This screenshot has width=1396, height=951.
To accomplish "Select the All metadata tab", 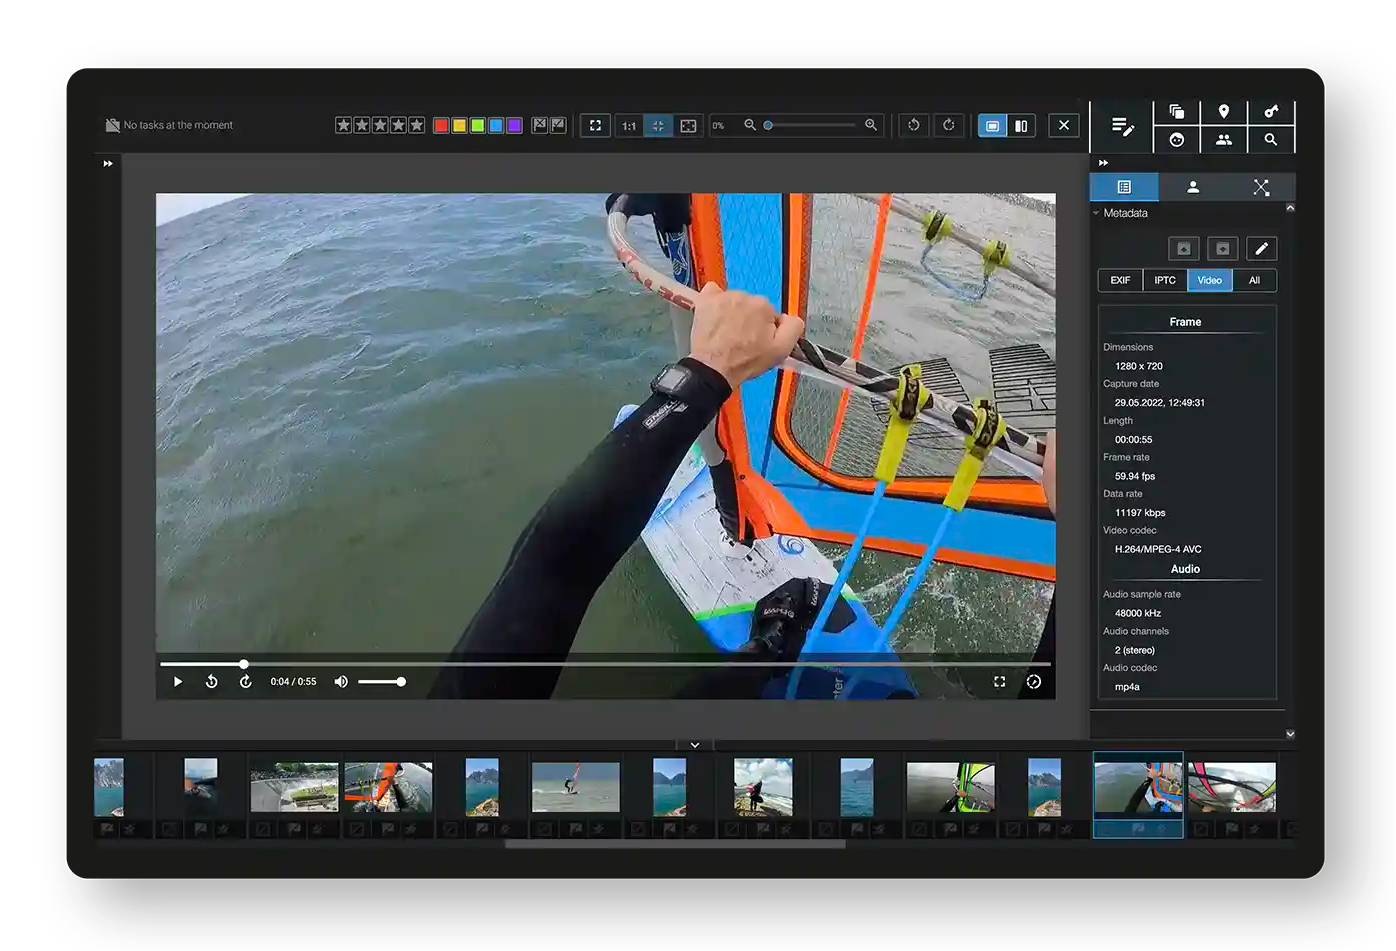I will 1254,280.
